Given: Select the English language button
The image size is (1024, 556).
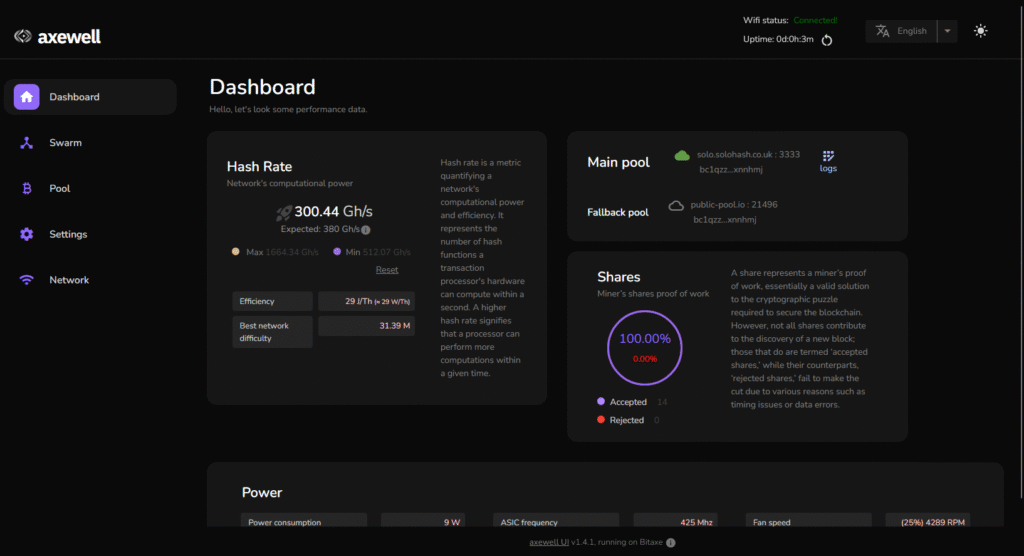Looking at the screenshot, I should click(901, 31).
